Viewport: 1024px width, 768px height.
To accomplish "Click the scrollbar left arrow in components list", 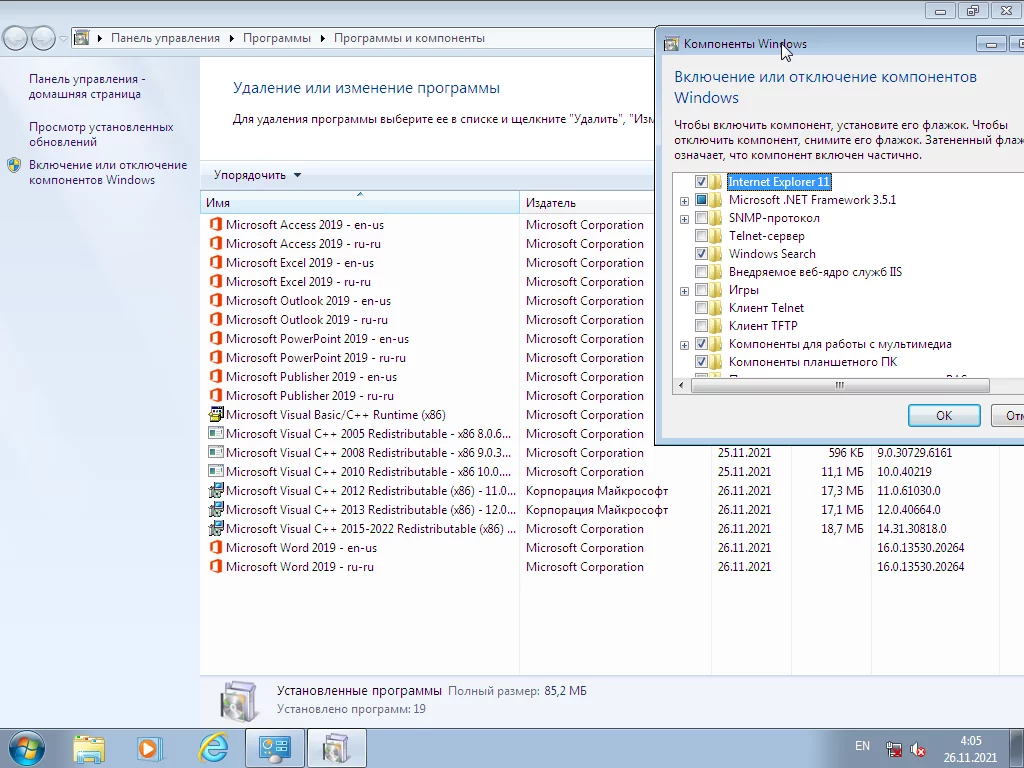I will 681,385.
